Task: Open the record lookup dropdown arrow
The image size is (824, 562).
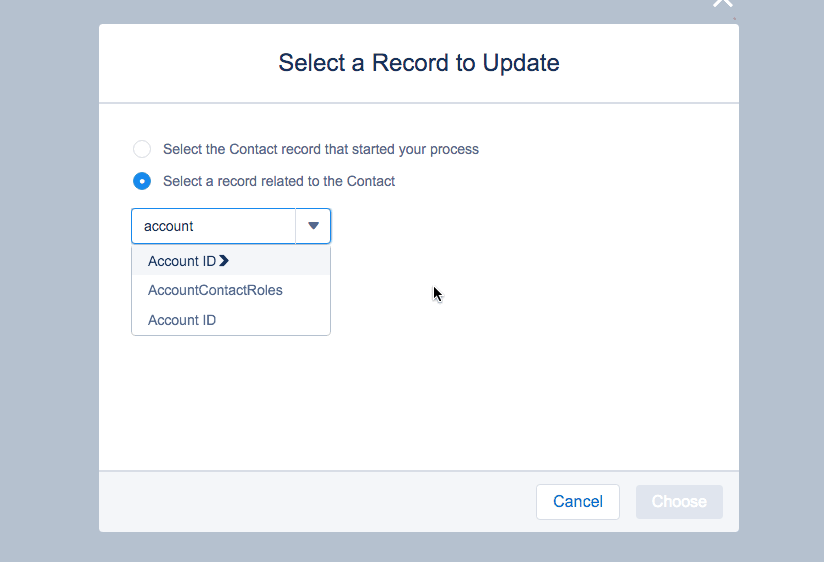Action: click(x=313, y=226)
